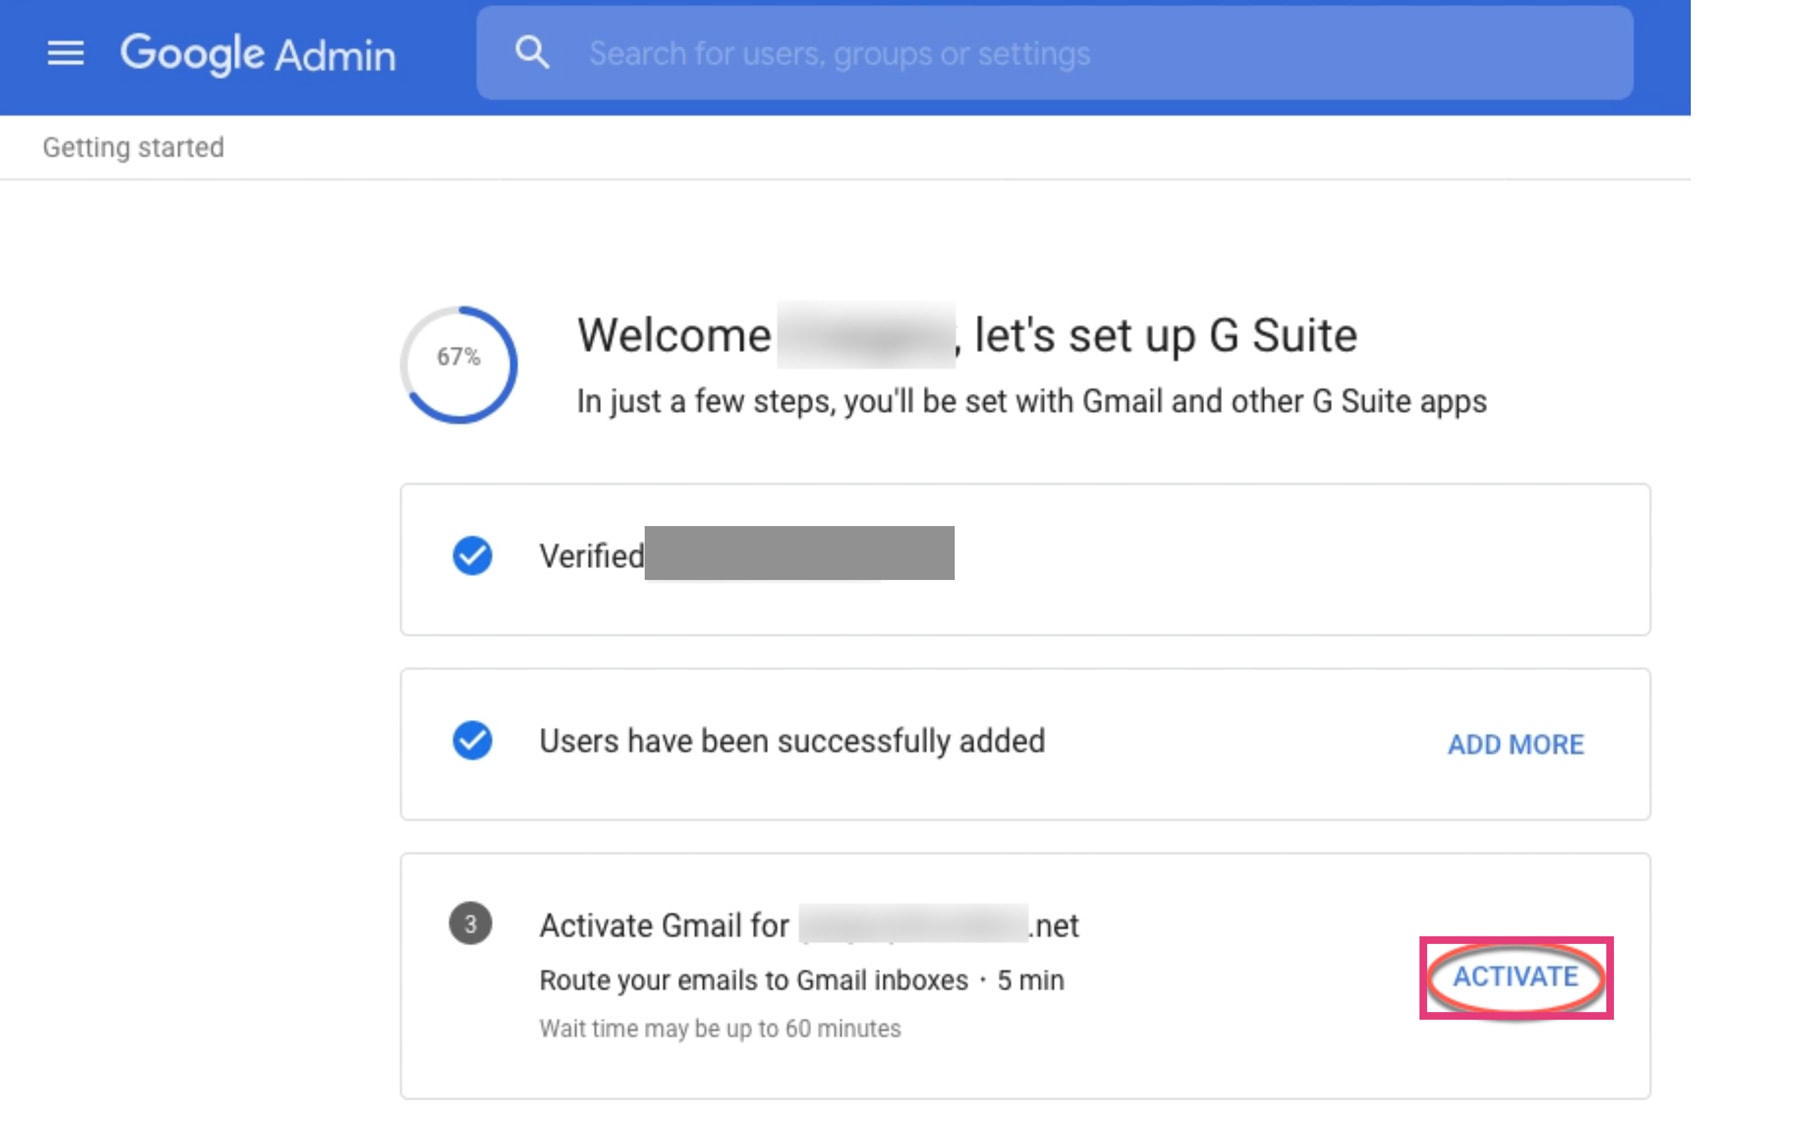
Task: Select 'Users have been successfully added' text
Action: pyautogui.click(x=792, y=741)
